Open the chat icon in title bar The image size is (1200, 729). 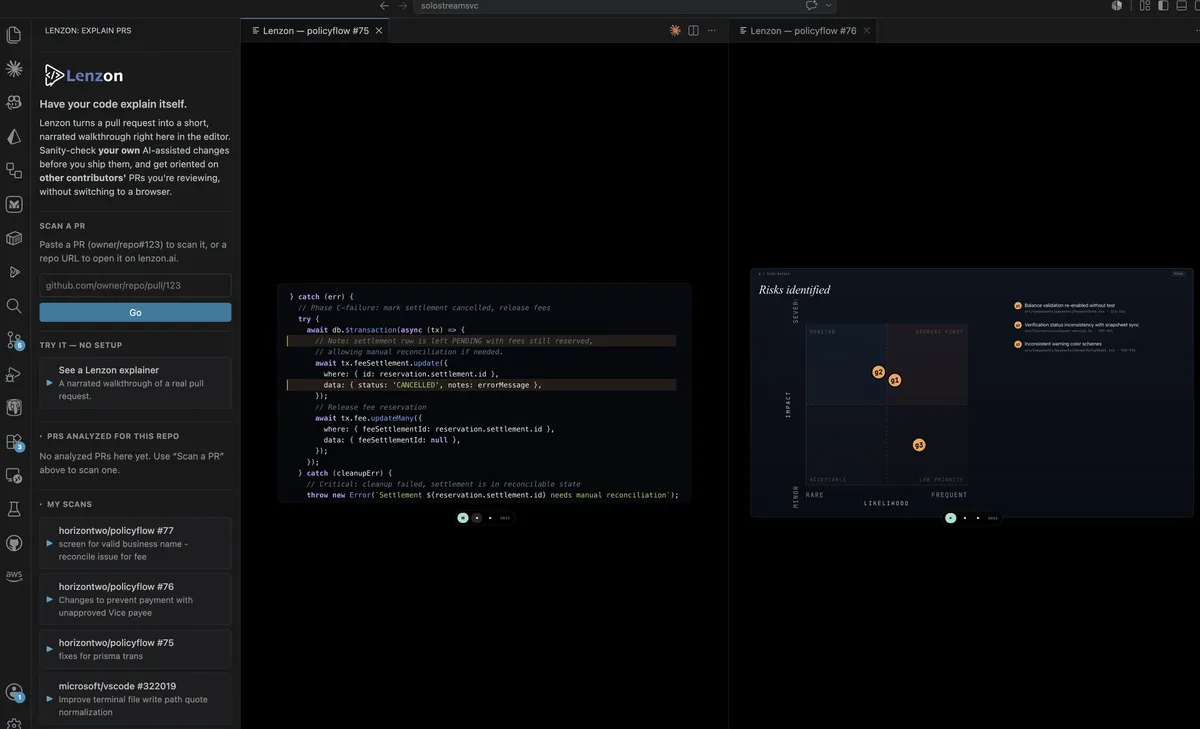pos(812,6)
